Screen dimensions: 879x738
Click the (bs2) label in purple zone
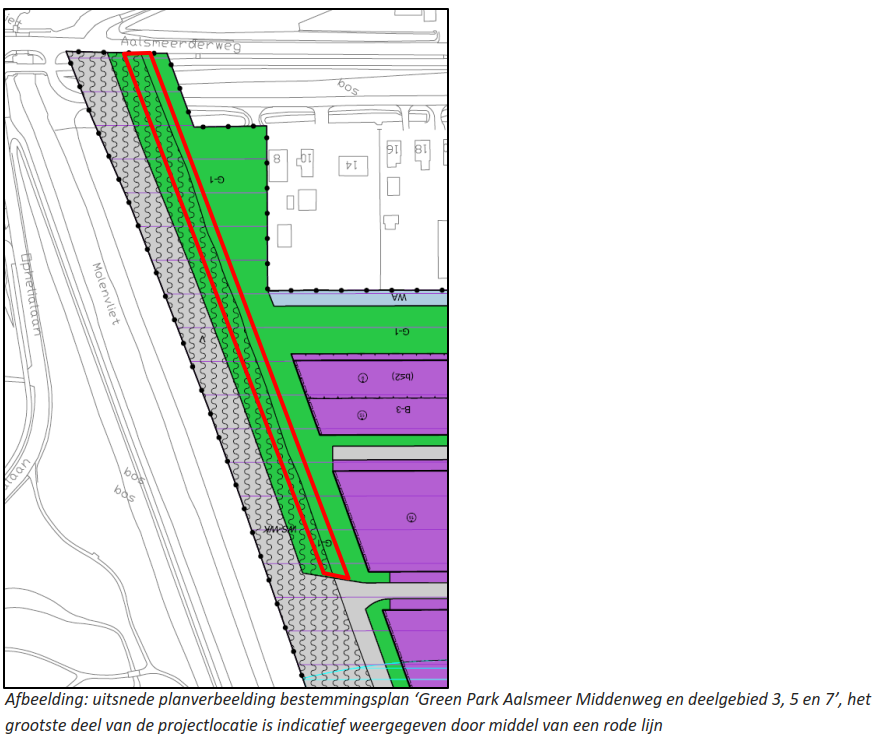(x=403, y=377)
